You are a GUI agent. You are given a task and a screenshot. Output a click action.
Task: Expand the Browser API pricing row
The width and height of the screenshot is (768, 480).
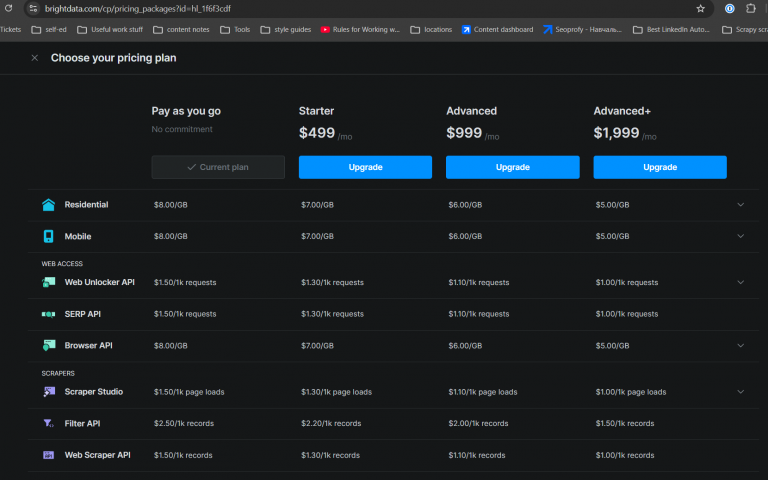click(741, 345)
